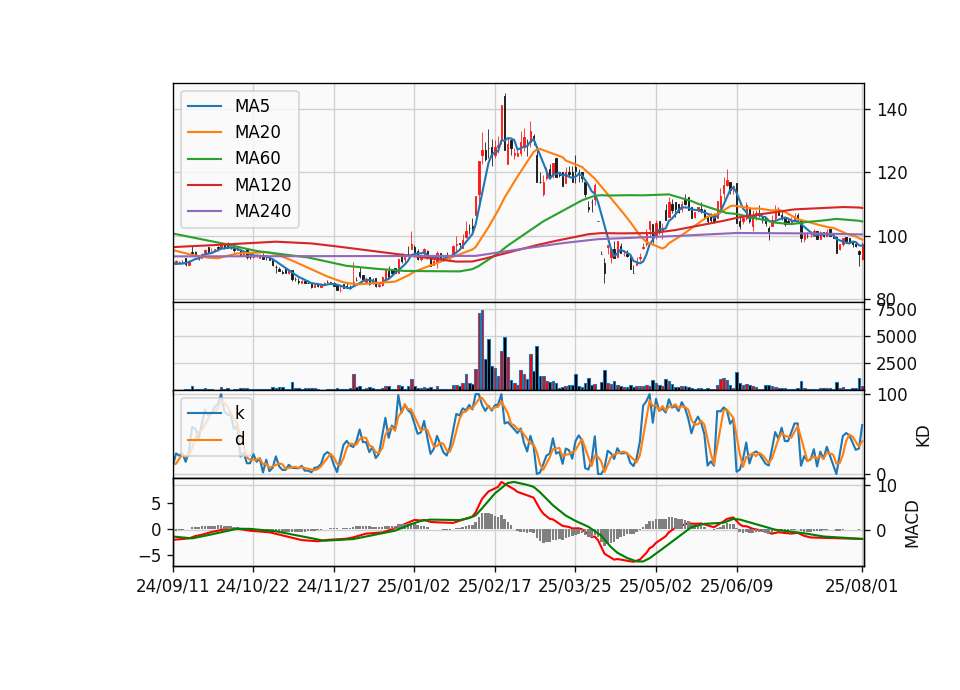Click the 10 label on MACD right axis
Screen dimensions: 960x690
click(887, 487)
